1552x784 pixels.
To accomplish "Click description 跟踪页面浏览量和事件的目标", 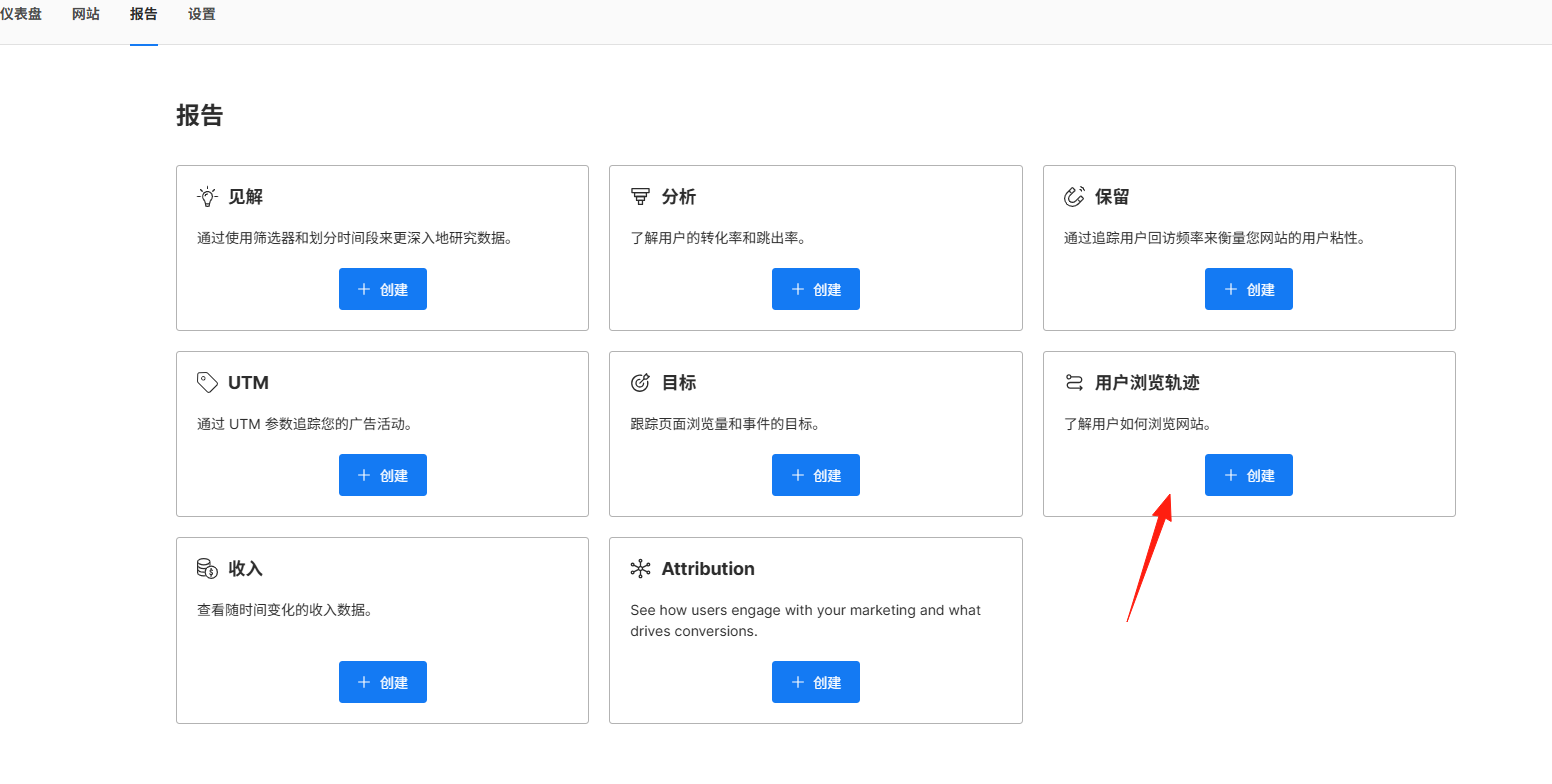I will coord(725,424).
